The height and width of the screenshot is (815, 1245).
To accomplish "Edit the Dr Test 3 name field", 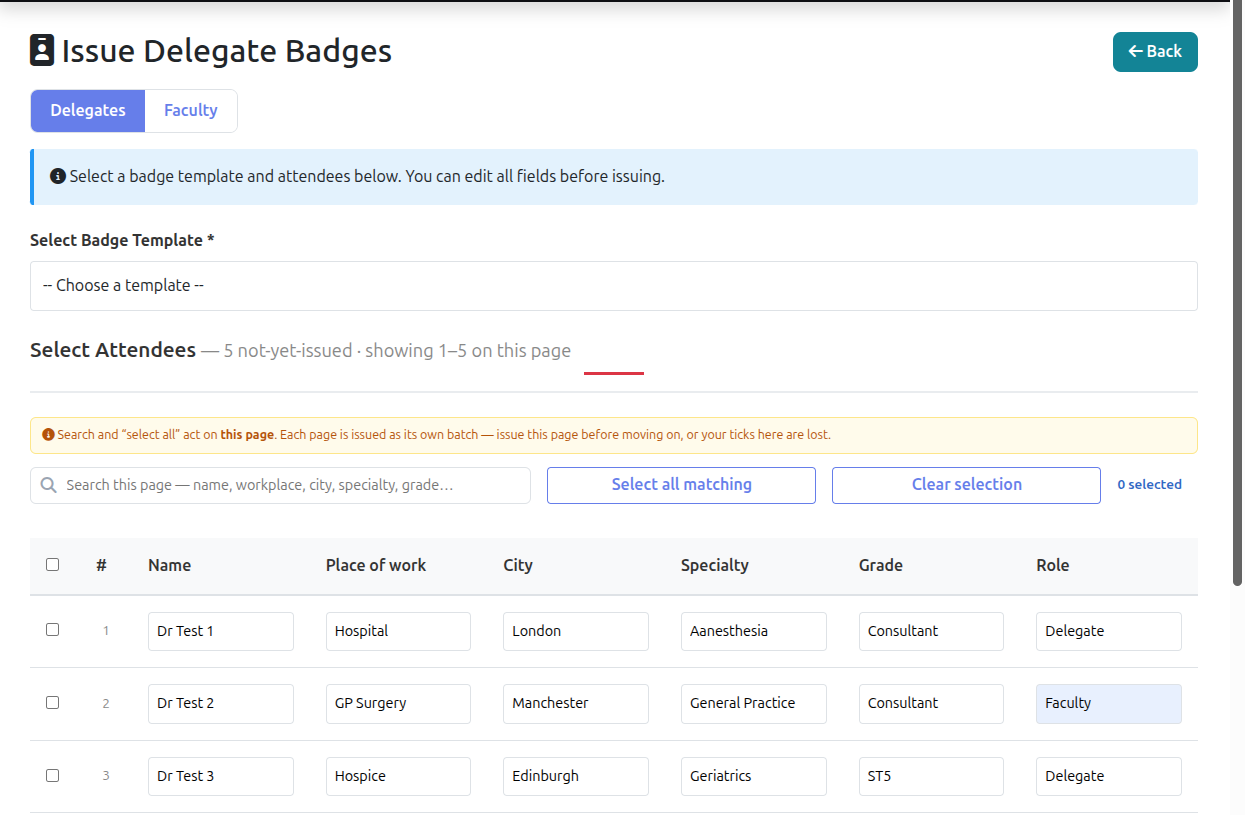I will (x=221, y=777).
